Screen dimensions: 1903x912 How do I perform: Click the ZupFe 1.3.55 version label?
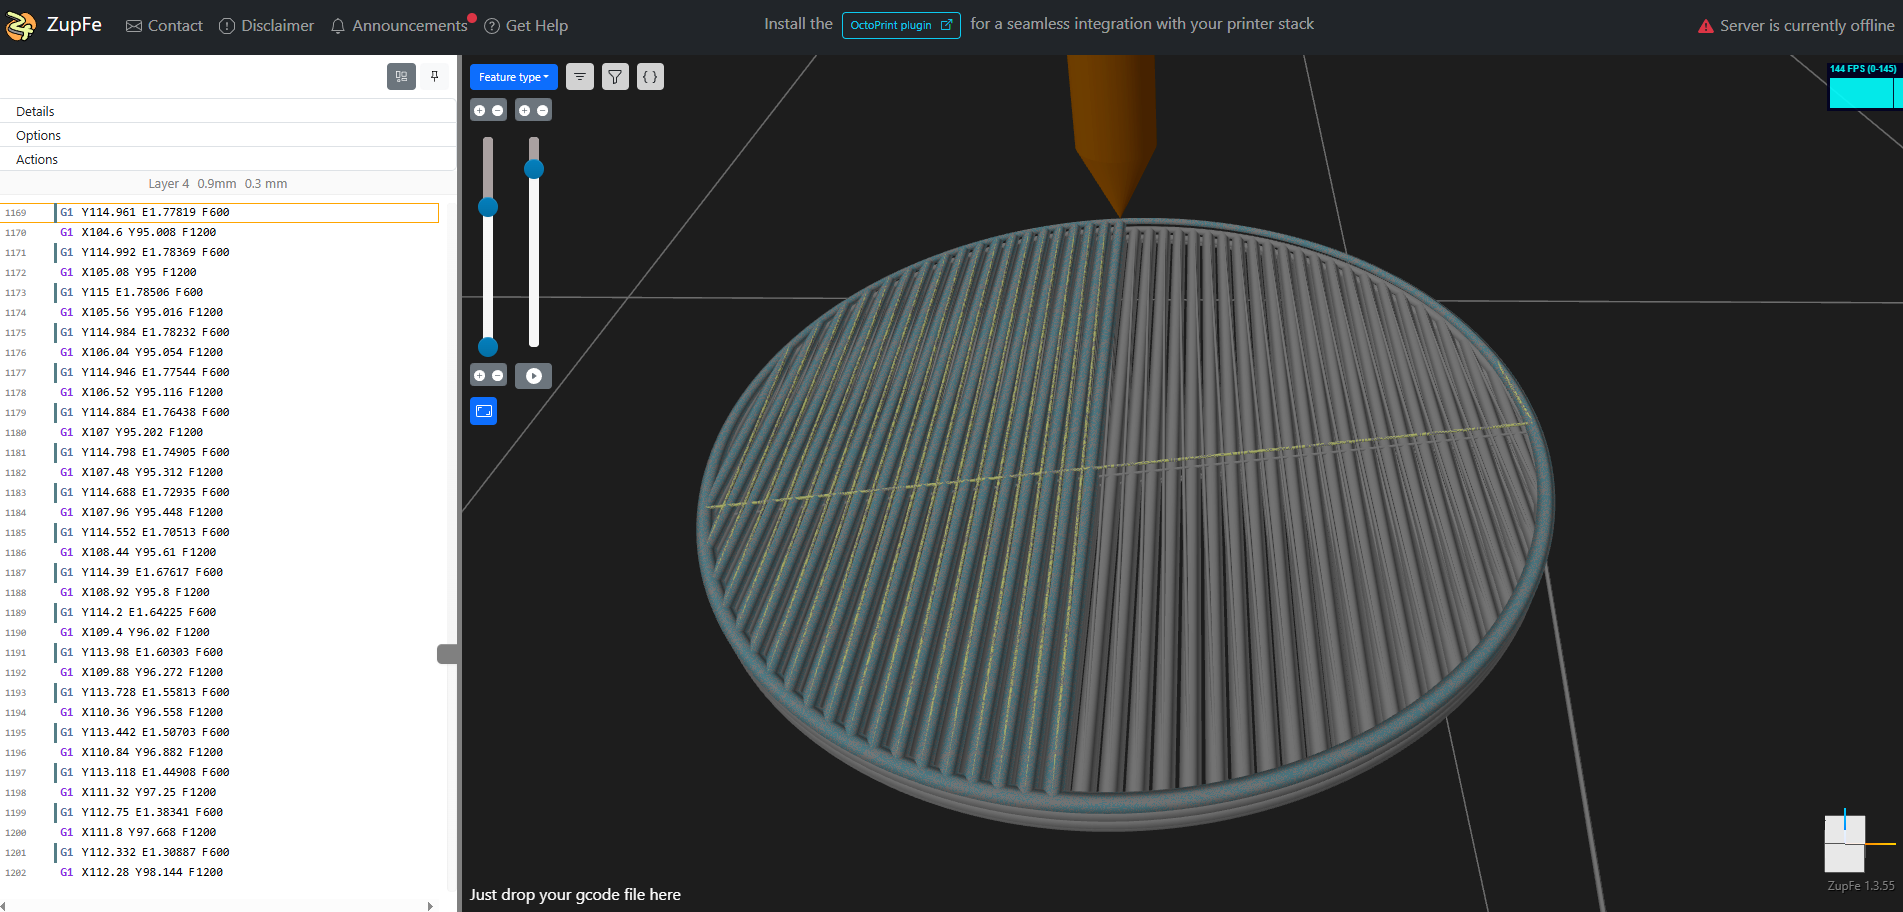click(x=1860, y=886)
